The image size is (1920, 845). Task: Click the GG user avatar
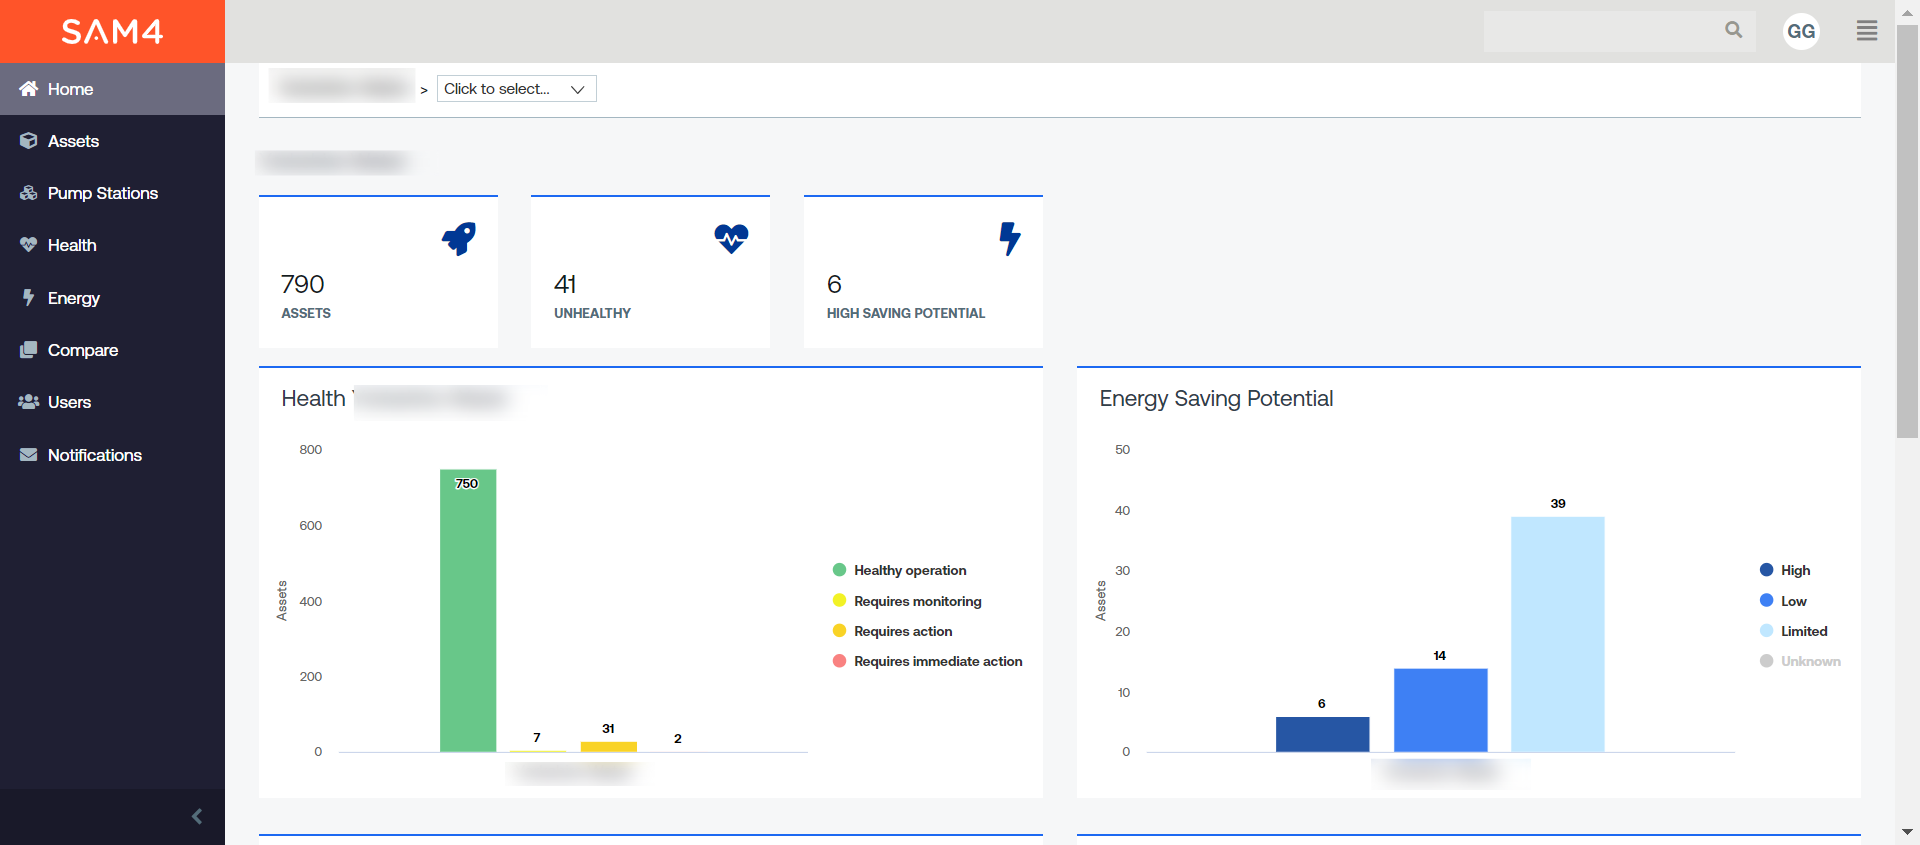coord(1800,32)
